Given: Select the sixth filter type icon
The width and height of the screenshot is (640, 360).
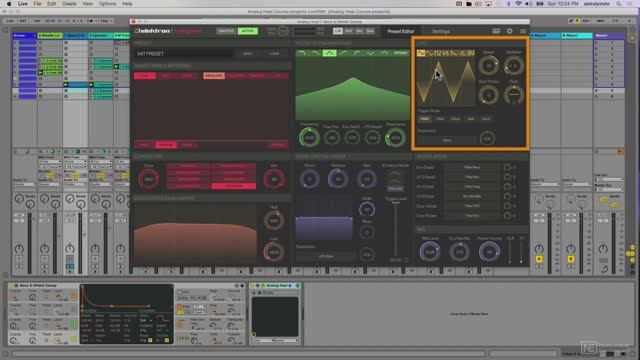Looking at the screenshot, I should (371, 53).
